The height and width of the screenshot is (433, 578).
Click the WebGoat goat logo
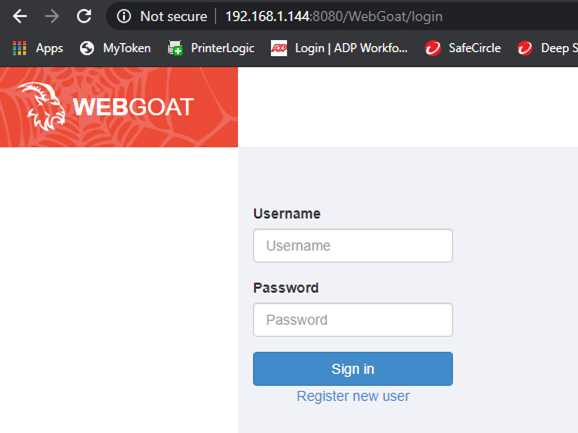coord(42,106)
